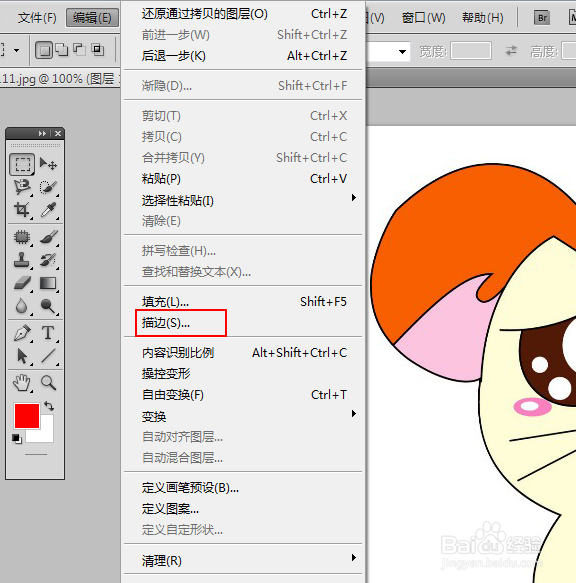Switch to the 11.jpg document tab
Image resolution: width=576 pixels, height=583 pixels.
pyautogui.click(x=59, y=78)
